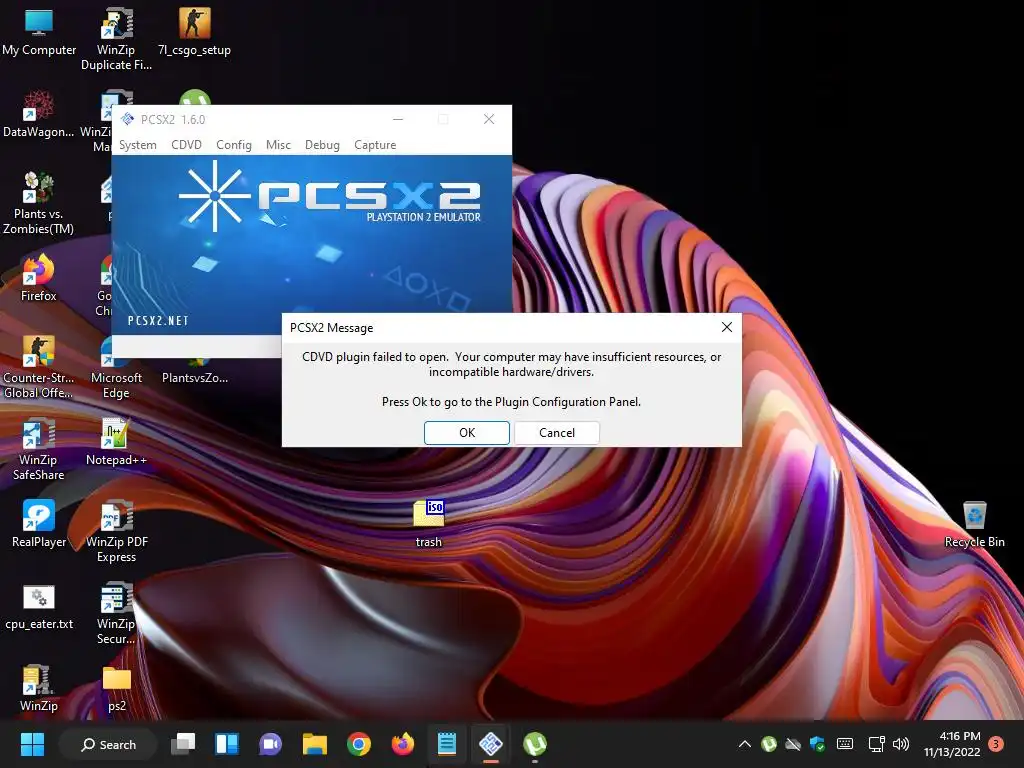Viewport: 1024px width, 768px height.
Task: Open the Debug menu in PCSX2
Action: (x=322, y=145)
